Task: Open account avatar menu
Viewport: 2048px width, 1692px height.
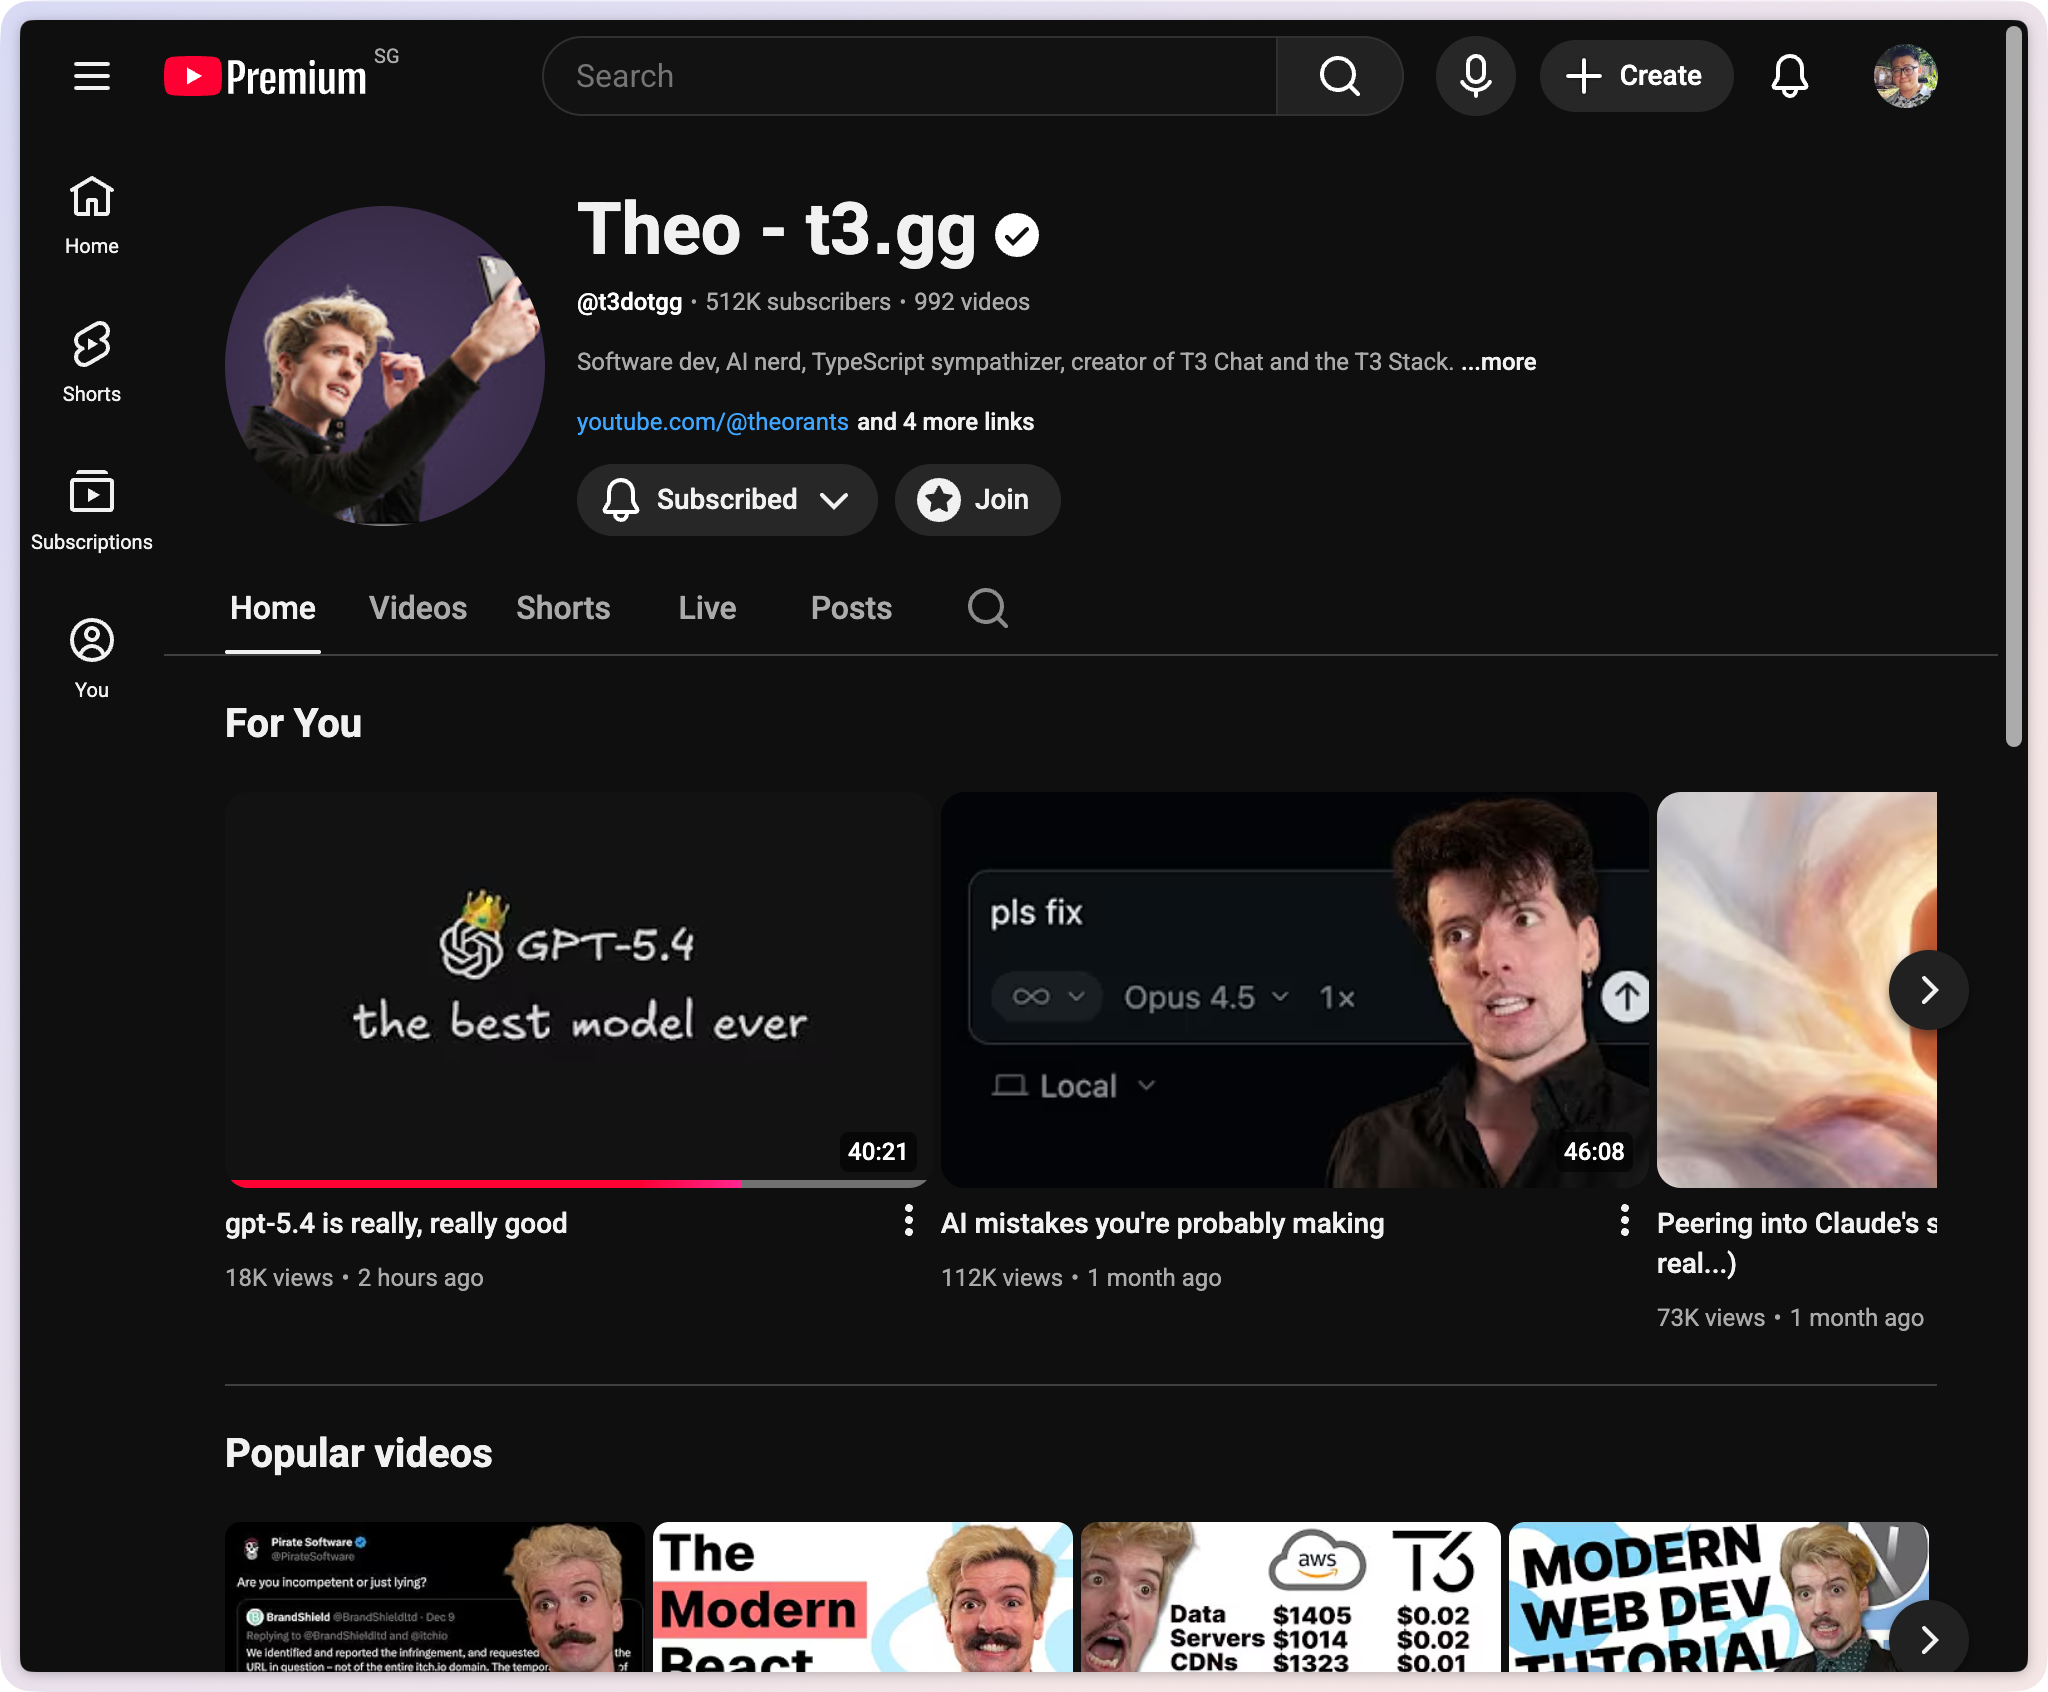Action: pos(1905,76)
